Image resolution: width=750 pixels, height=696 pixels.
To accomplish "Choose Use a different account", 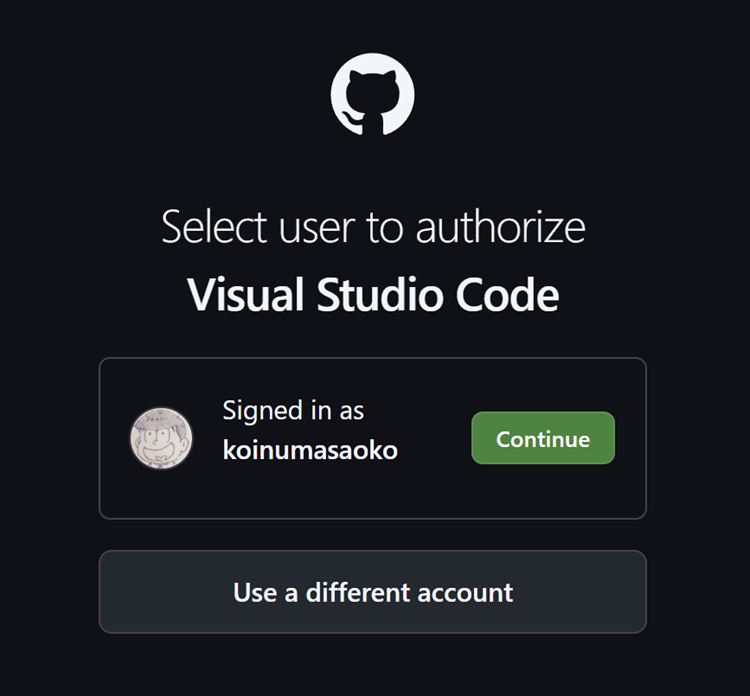I will 373,592.
